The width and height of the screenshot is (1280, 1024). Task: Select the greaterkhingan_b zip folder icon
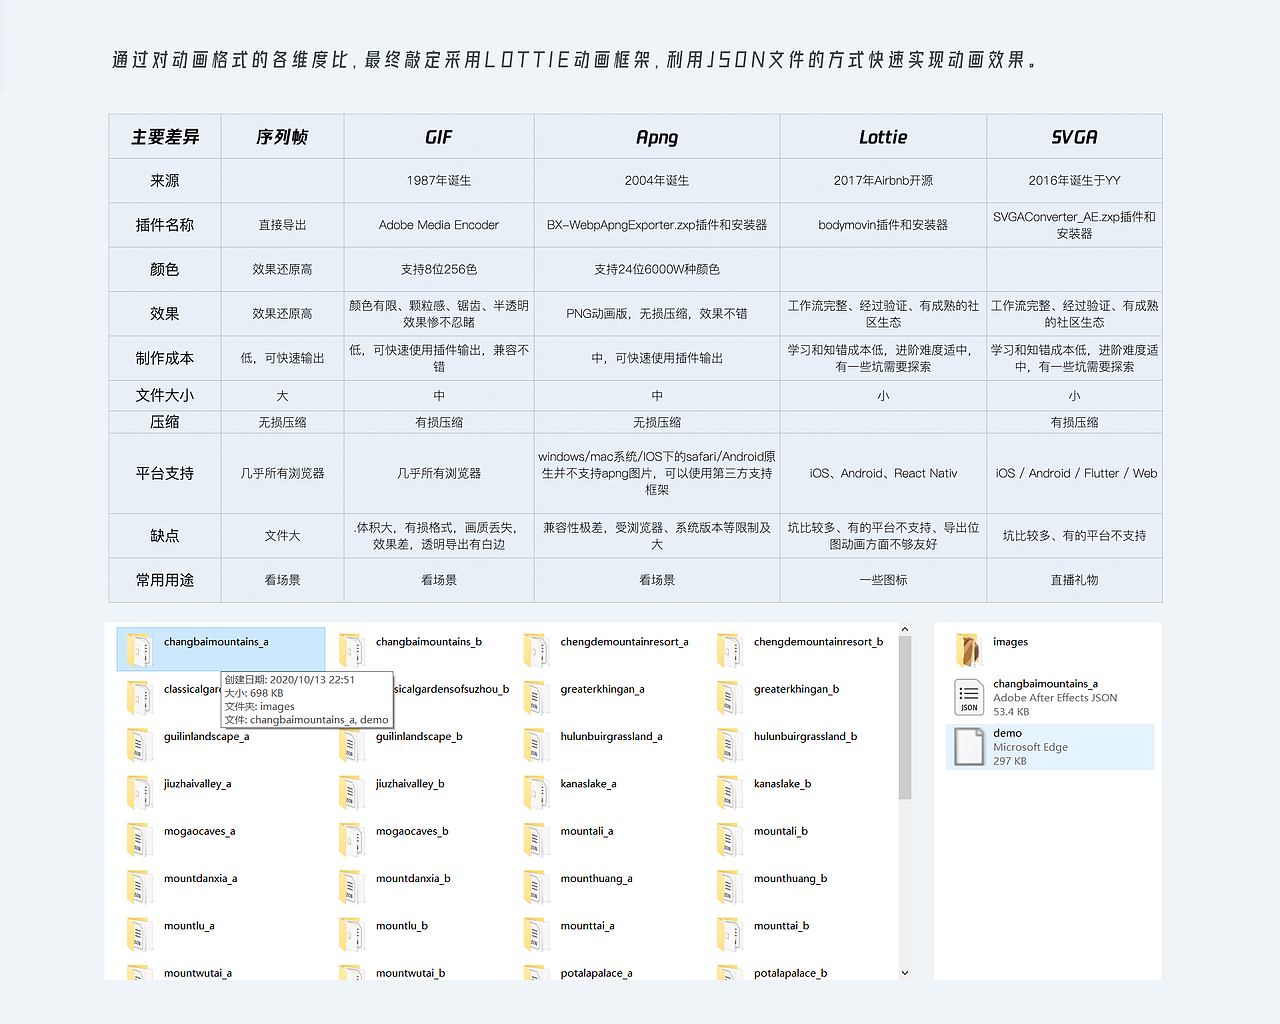(729, 697)
